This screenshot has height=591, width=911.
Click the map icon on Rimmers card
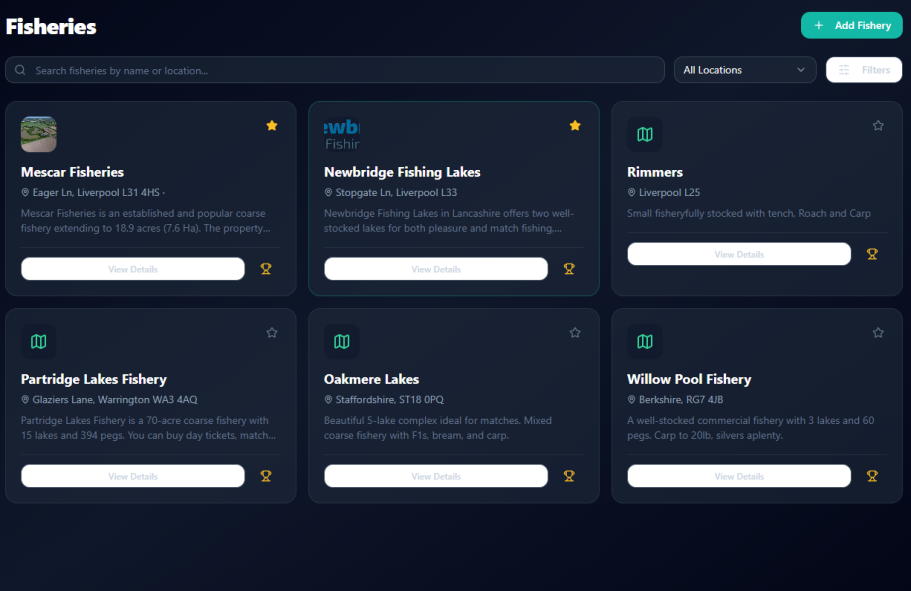645,134
